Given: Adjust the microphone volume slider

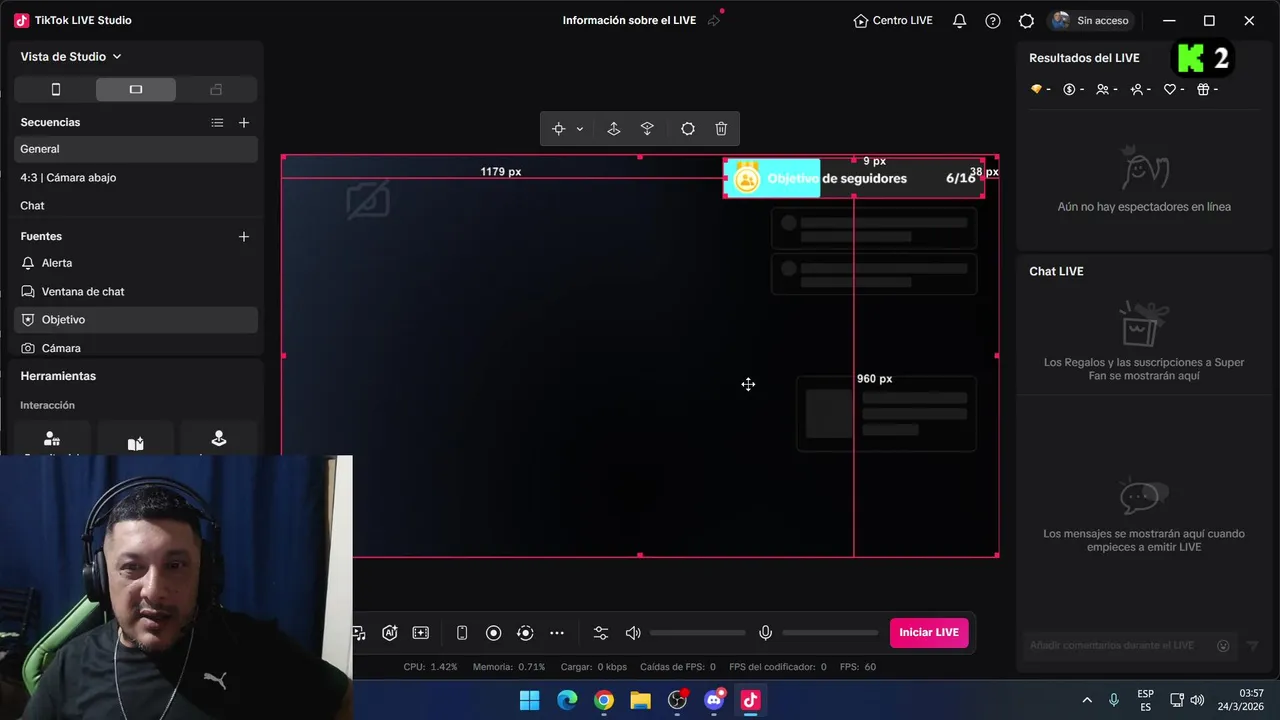Looking at the screenshot, I should coord(830,633).
